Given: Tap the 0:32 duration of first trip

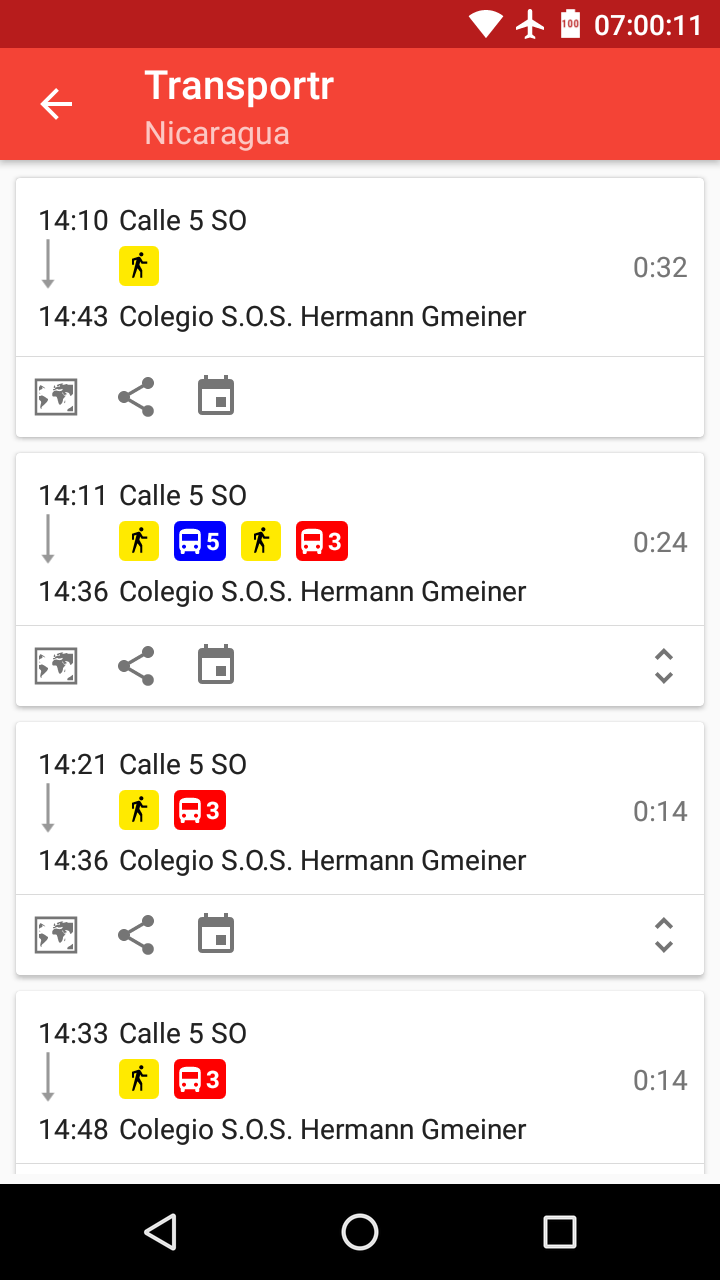Looking at the screenshot, I should (660, 268).
